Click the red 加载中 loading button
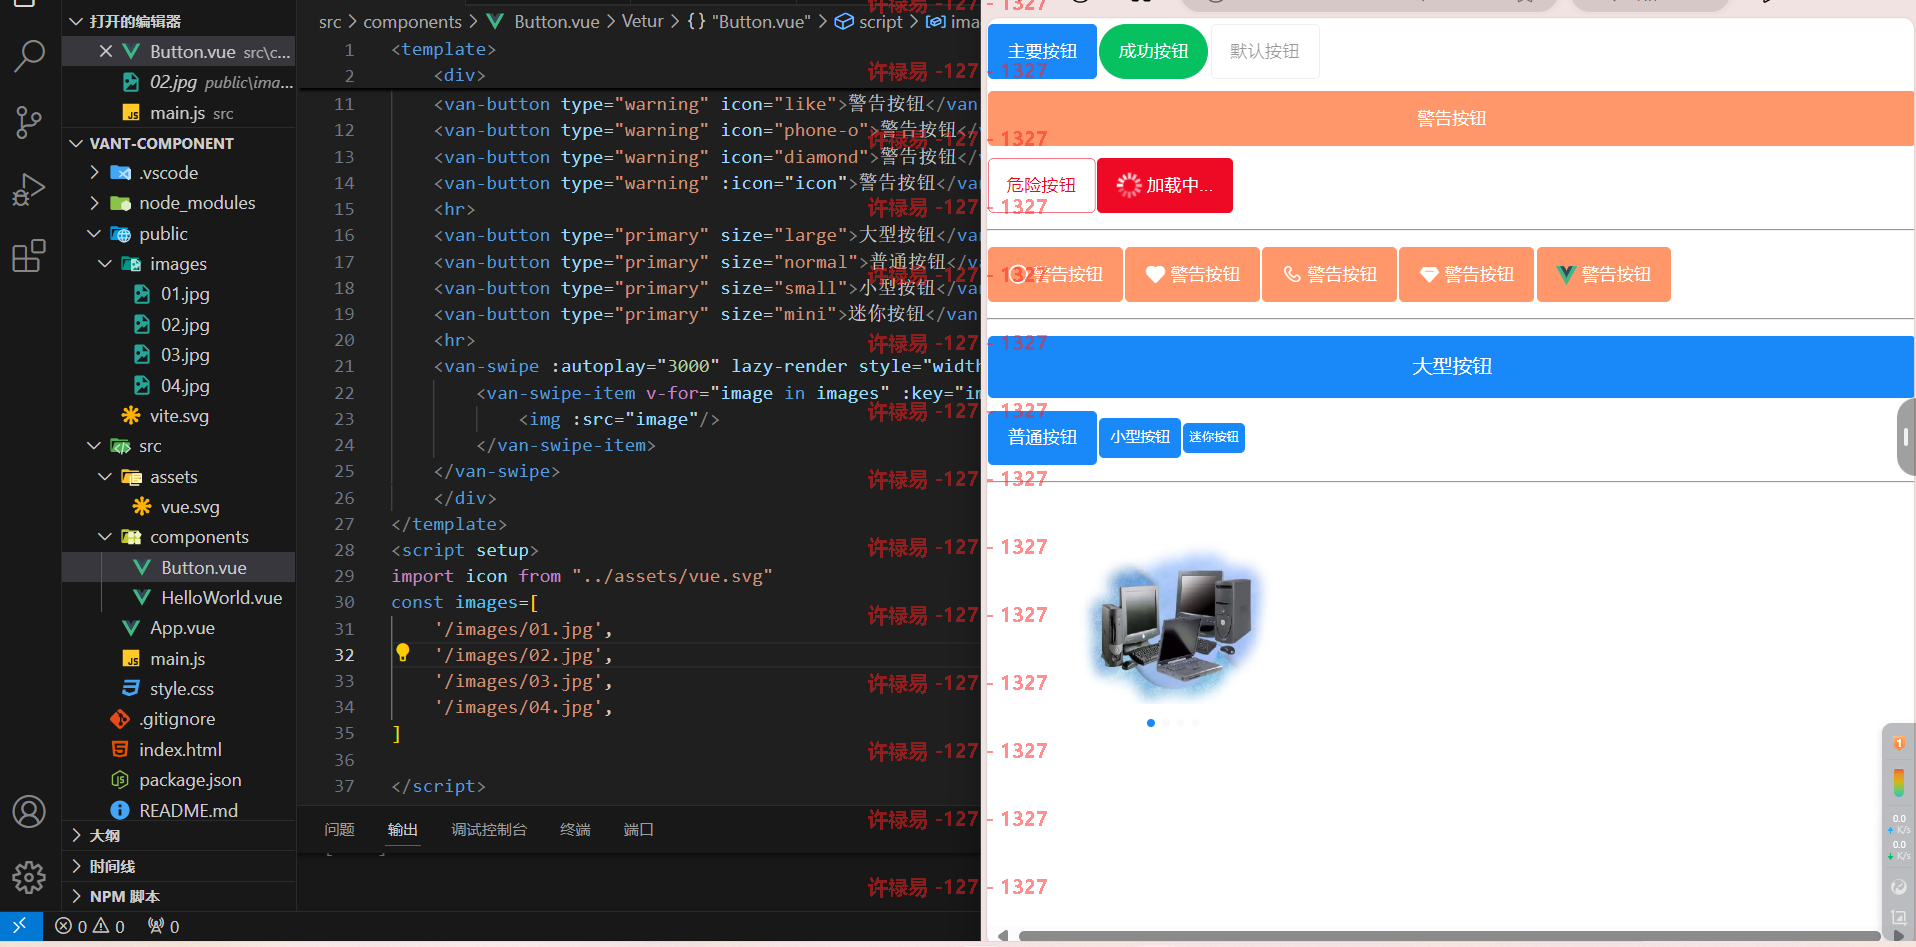Image resolution: width=1916 pixels, height=947 pixels. pyautogui.click(x=1165, y=185)
